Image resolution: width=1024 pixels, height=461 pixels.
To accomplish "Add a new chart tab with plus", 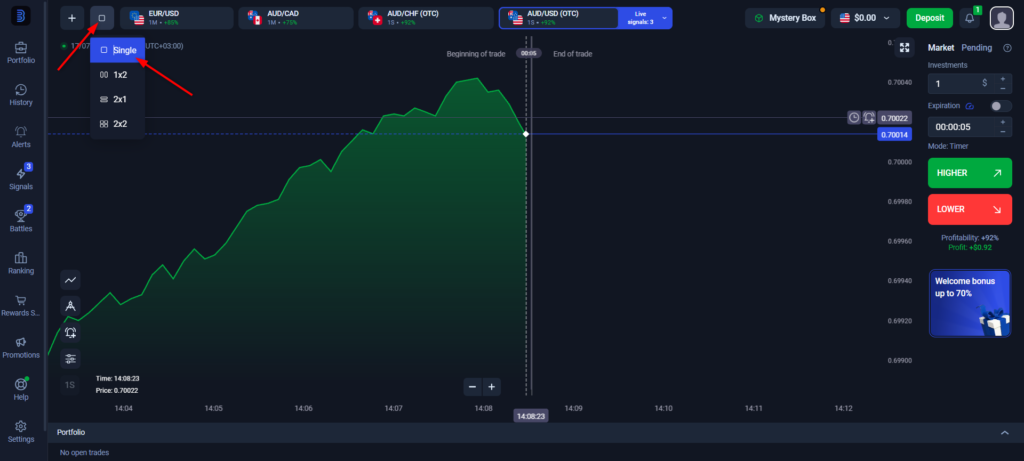I will (x=72, y=18).
